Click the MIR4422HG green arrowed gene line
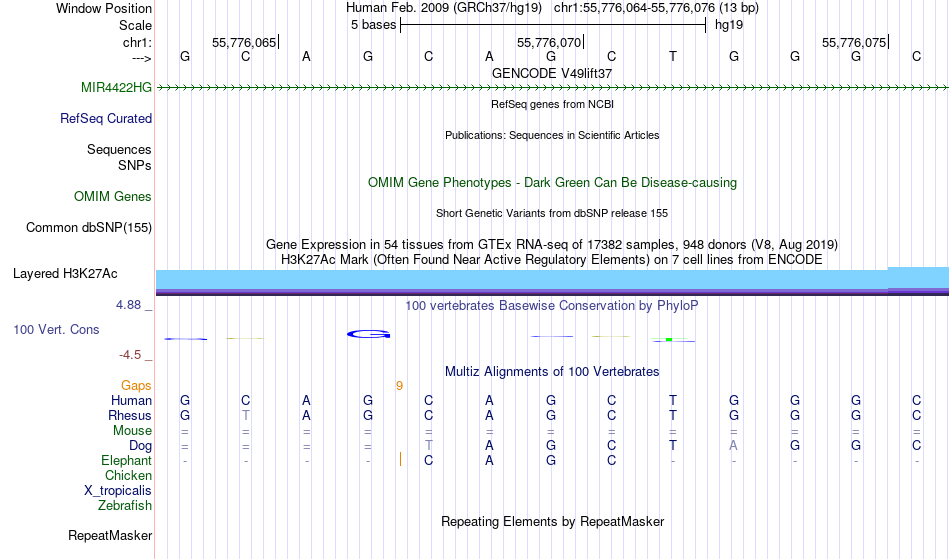This screenshot has height=559, width=950. [552, 88]
